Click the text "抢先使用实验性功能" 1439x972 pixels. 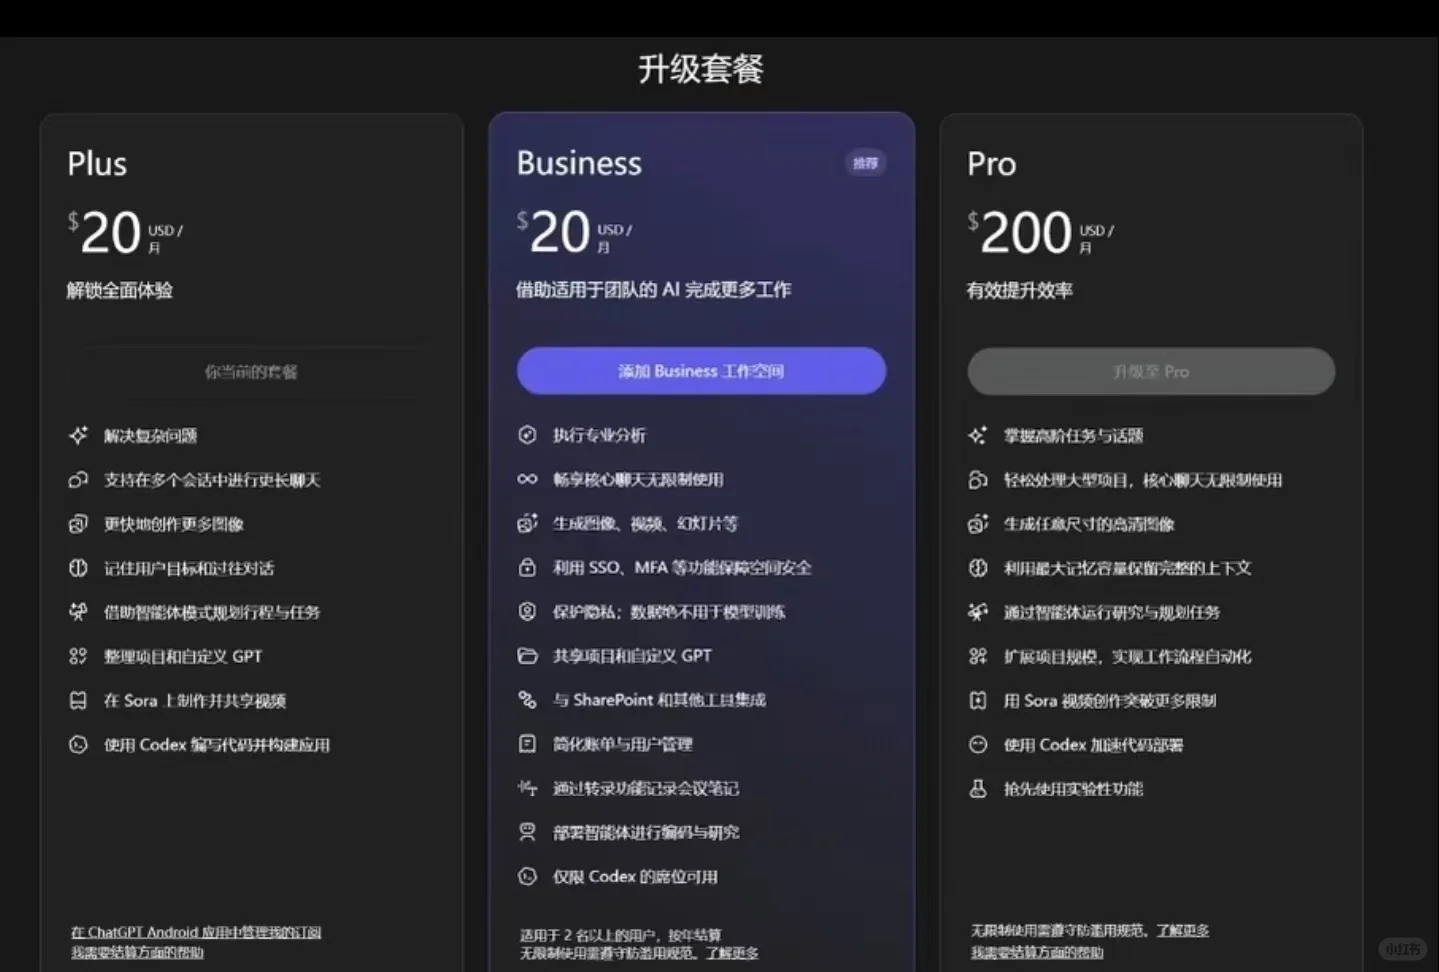(x=1074, y=789)
